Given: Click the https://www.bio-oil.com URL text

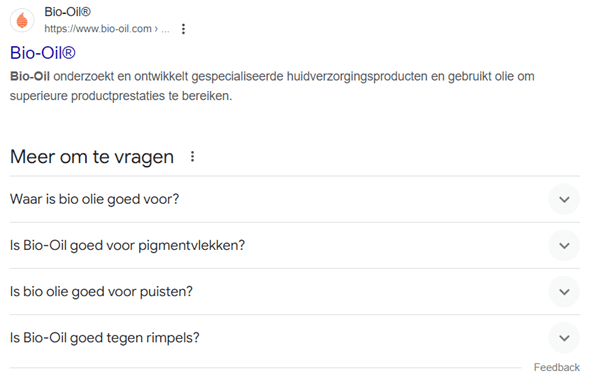Looking at the screenshot, I should point(98,29).
